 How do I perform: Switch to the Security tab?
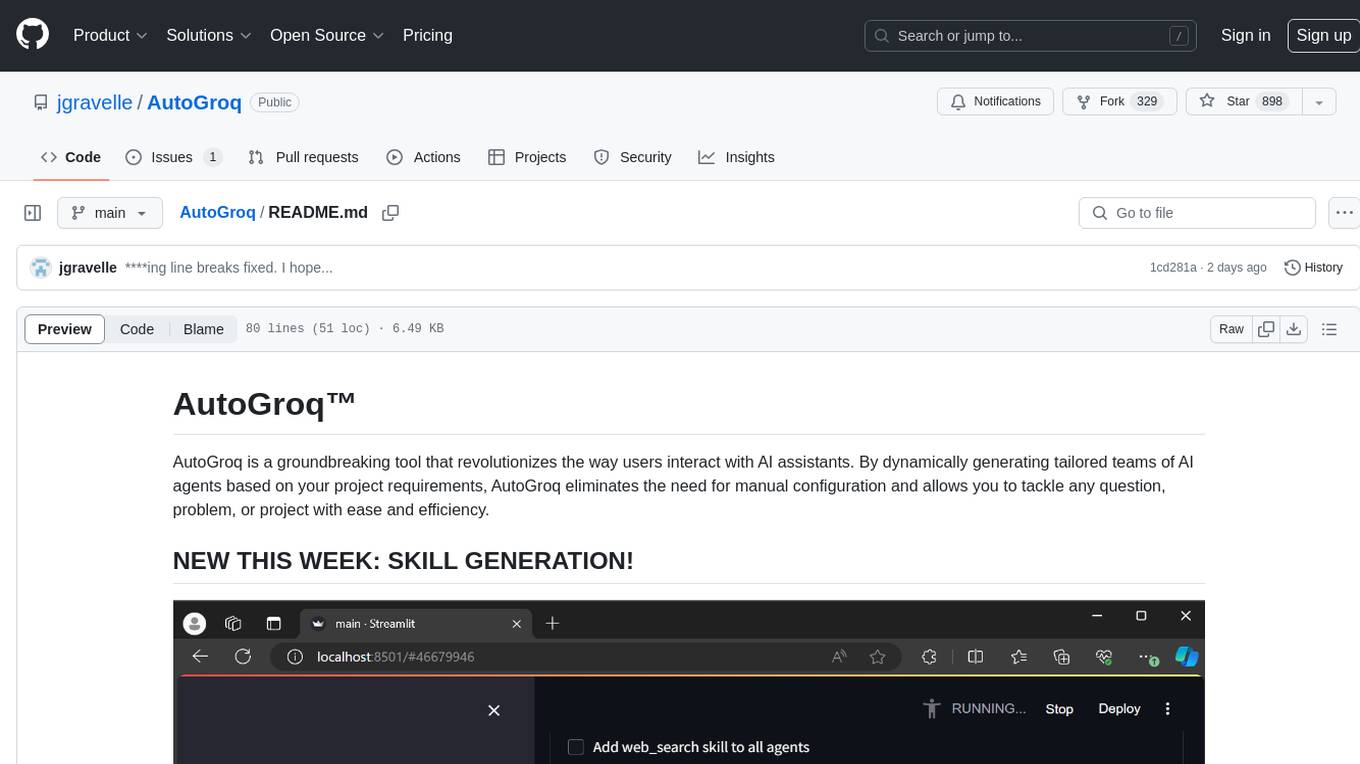coord(632,157)
